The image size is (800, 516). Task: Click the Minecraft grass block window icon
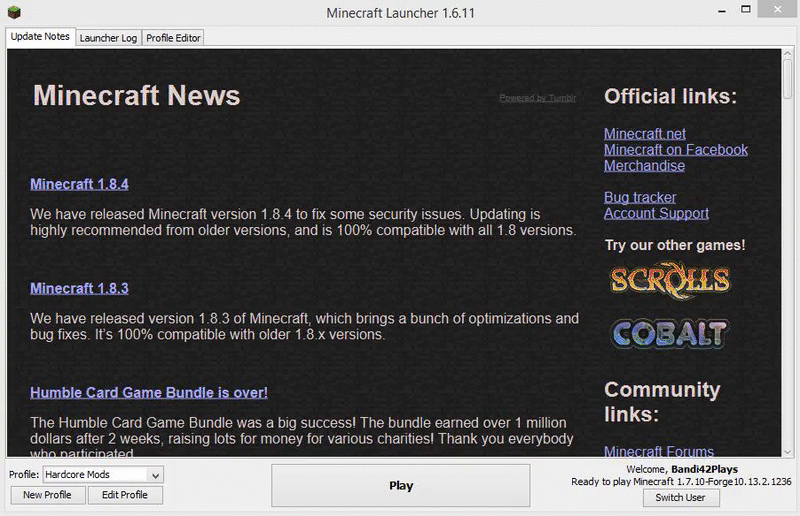[14, 12]
